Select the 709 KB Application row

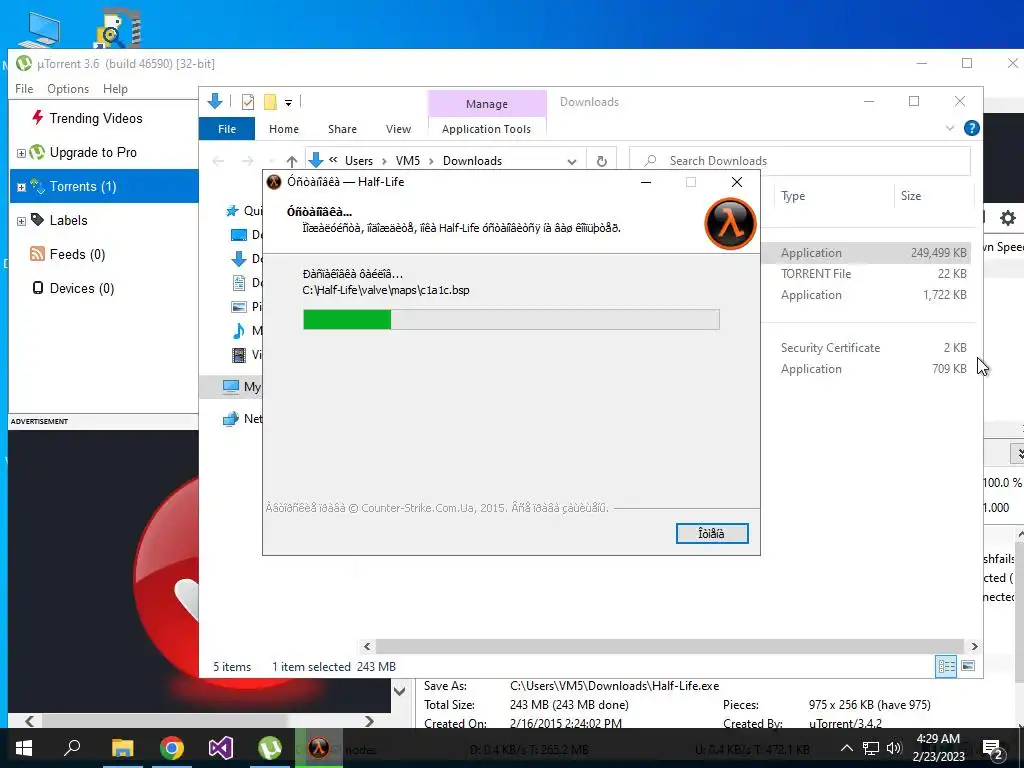(865, 368)
